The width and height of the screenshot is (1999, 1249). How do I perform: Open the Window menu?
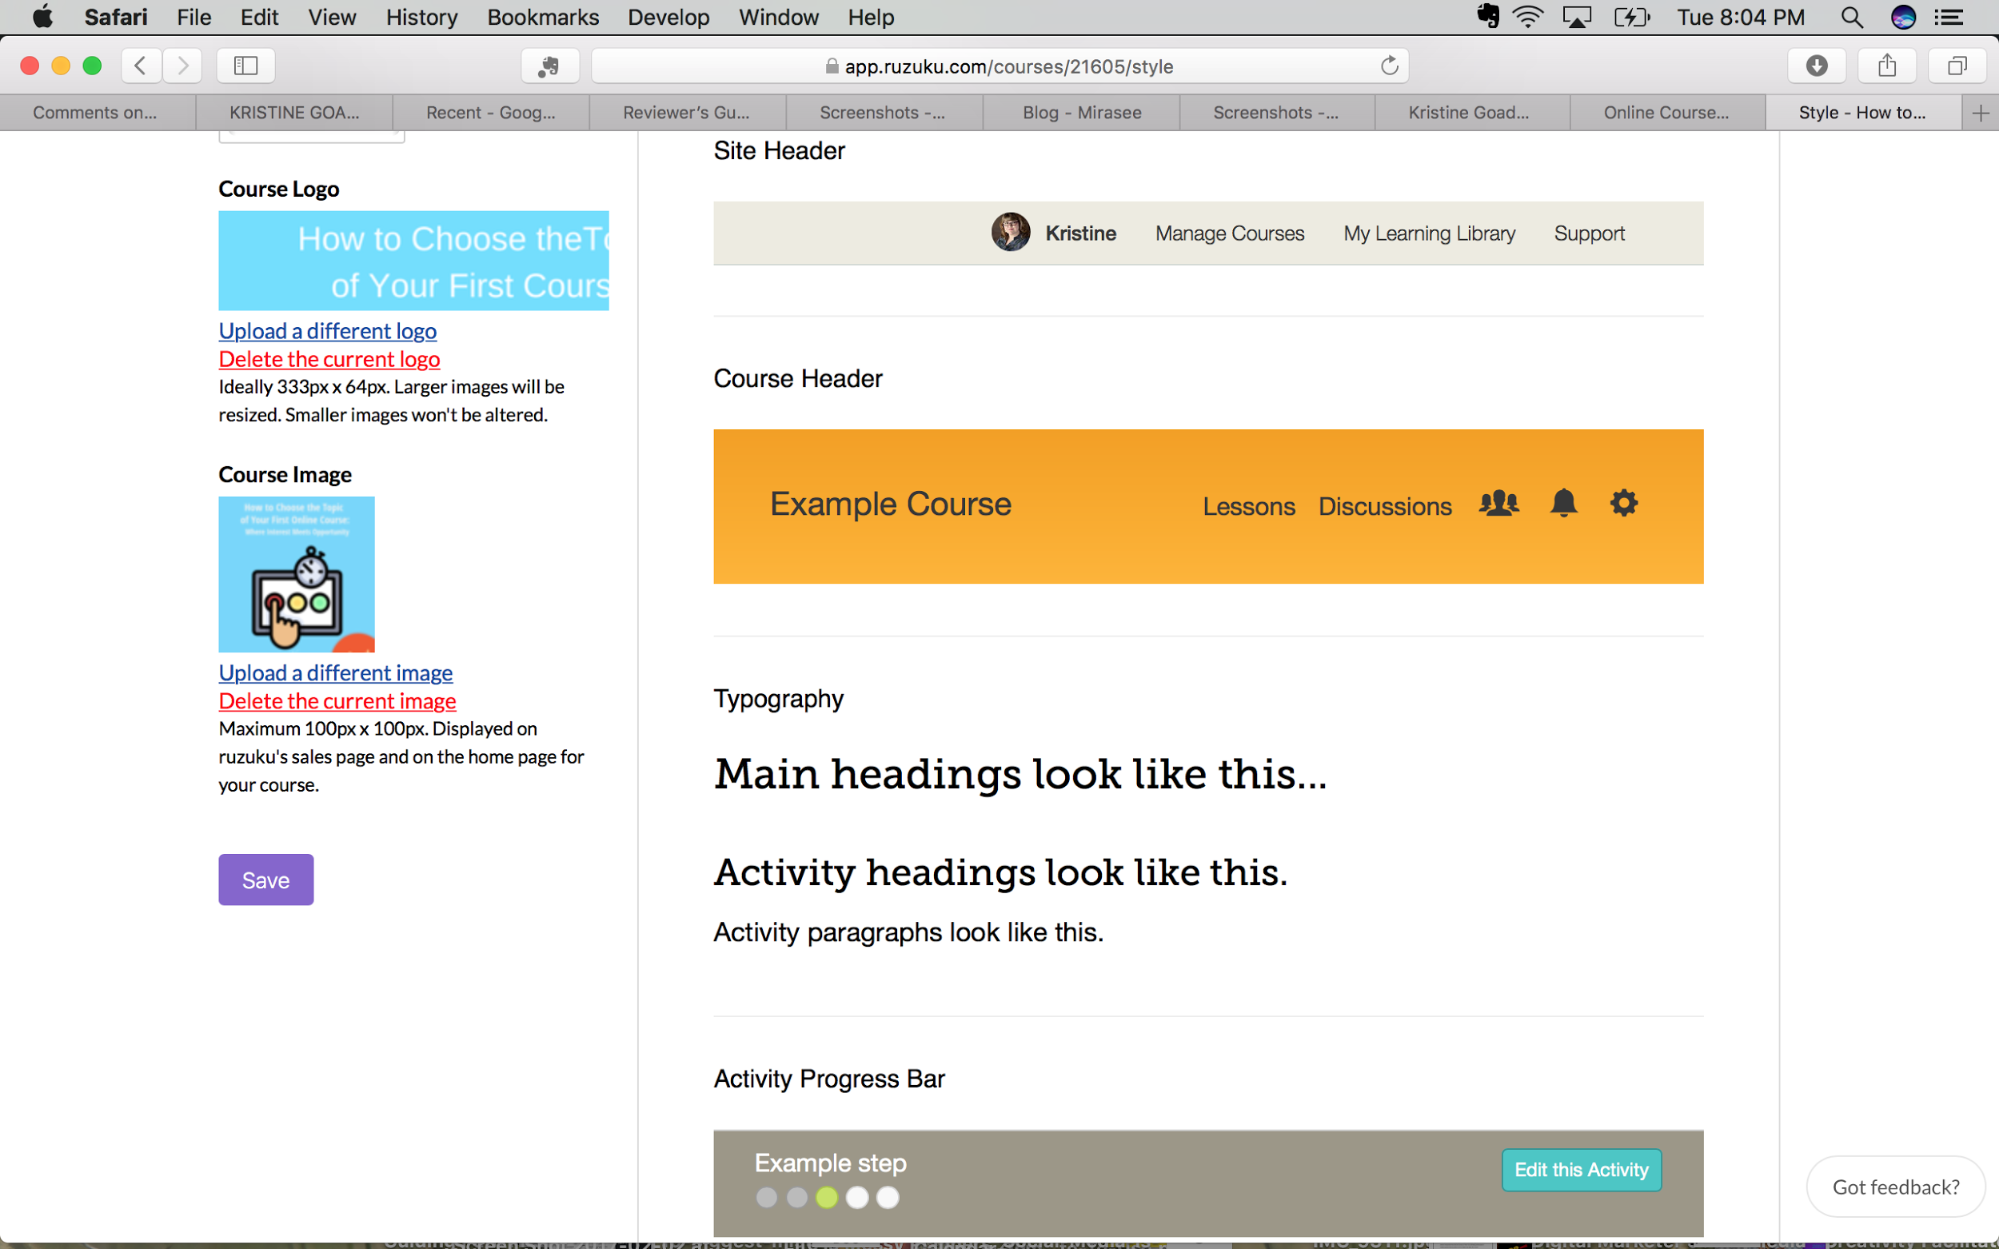[x=778, y=17]
